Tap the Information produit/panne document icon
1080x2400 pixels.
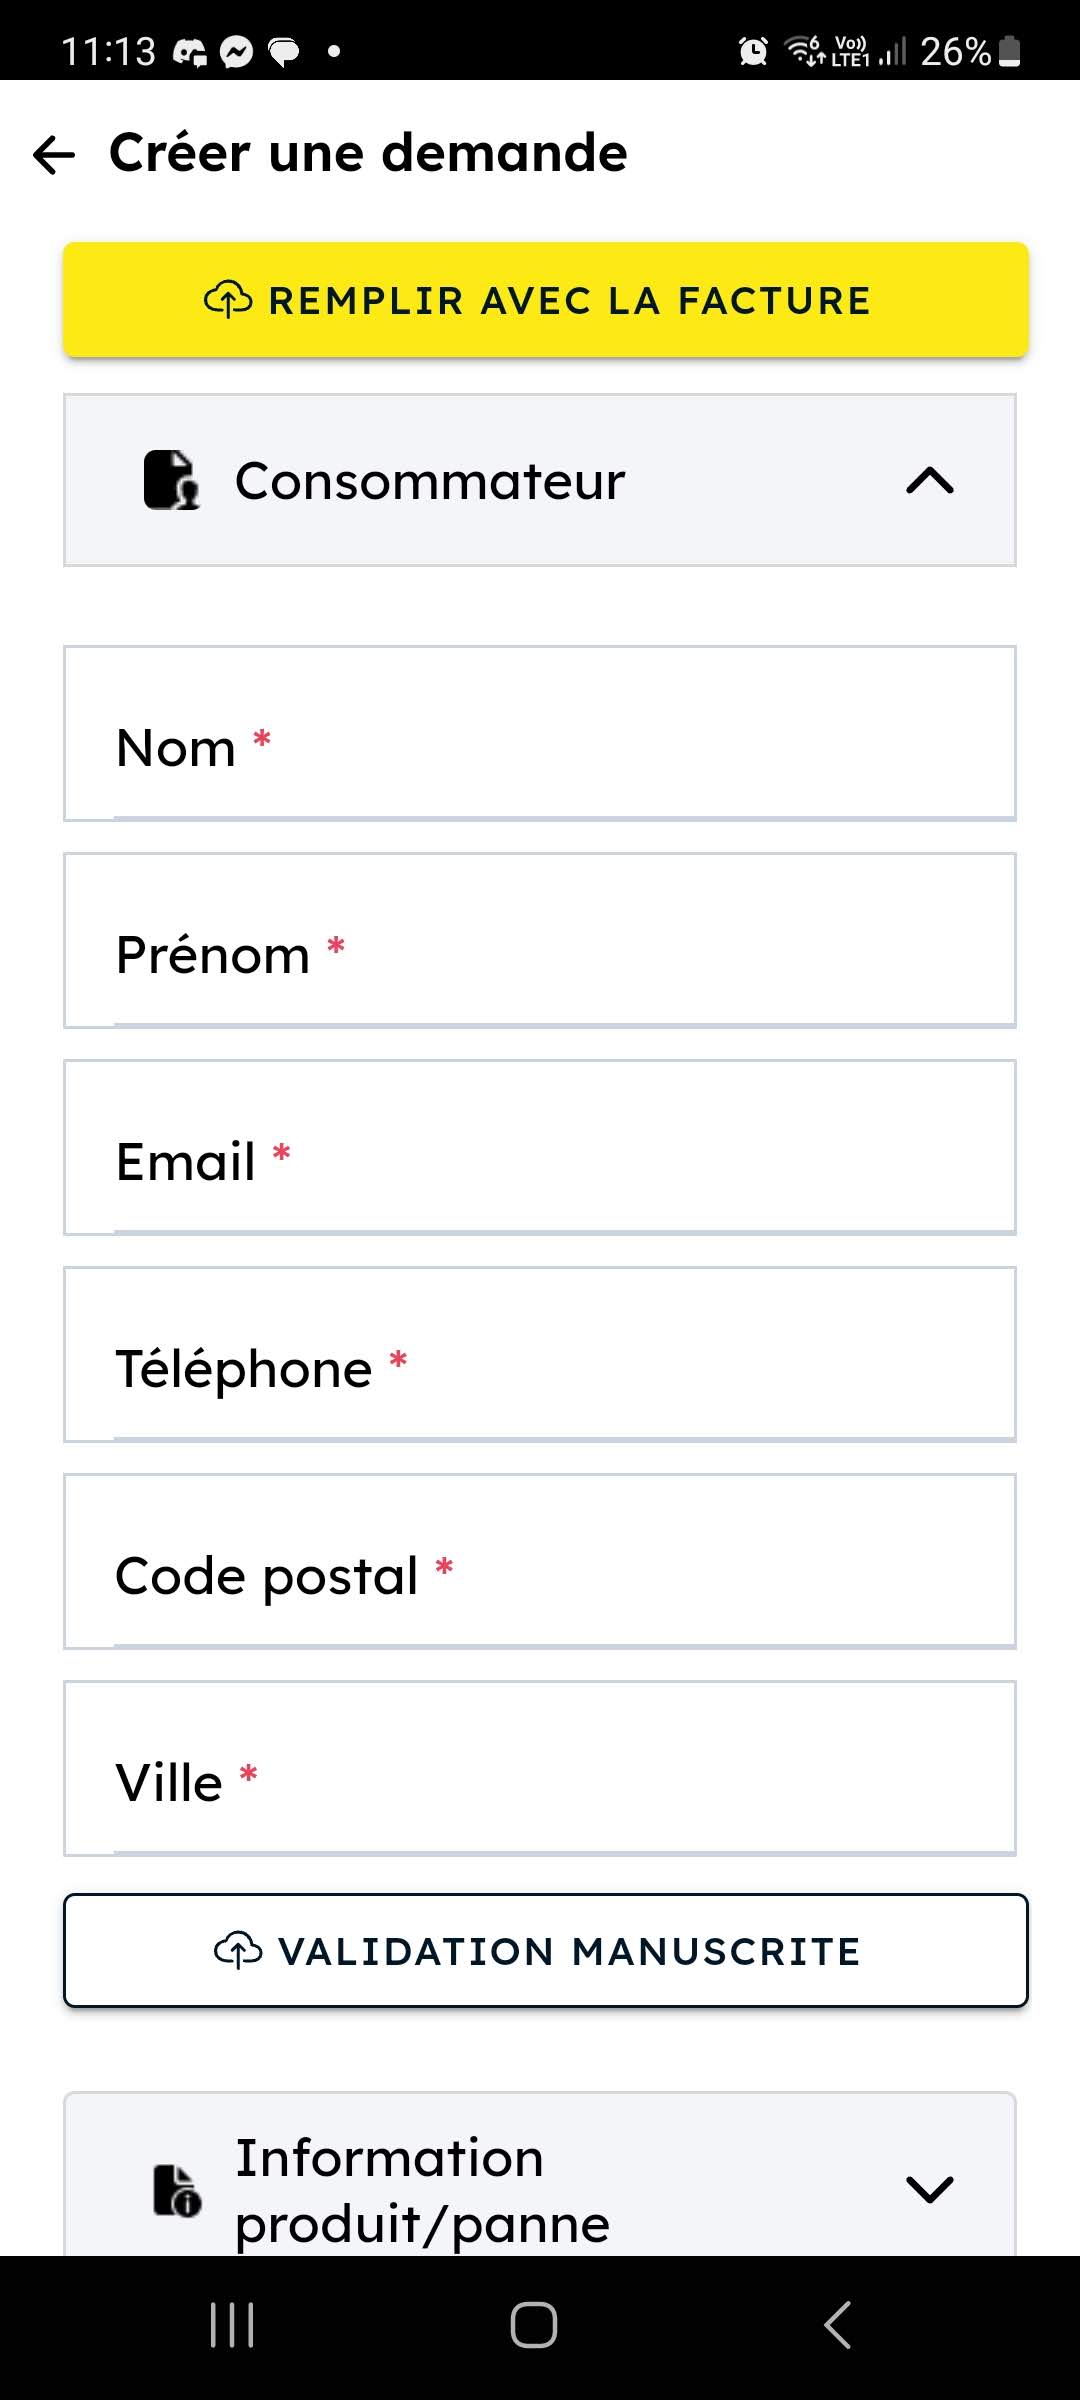(177, 2190)
